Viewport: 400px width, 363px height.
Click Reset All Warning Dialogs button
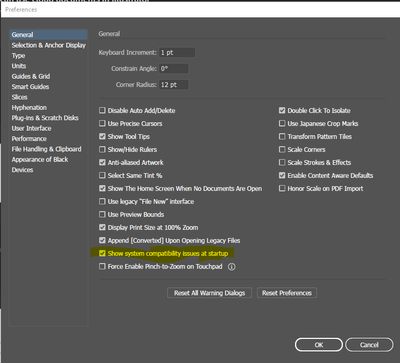(x=209, y=293)
